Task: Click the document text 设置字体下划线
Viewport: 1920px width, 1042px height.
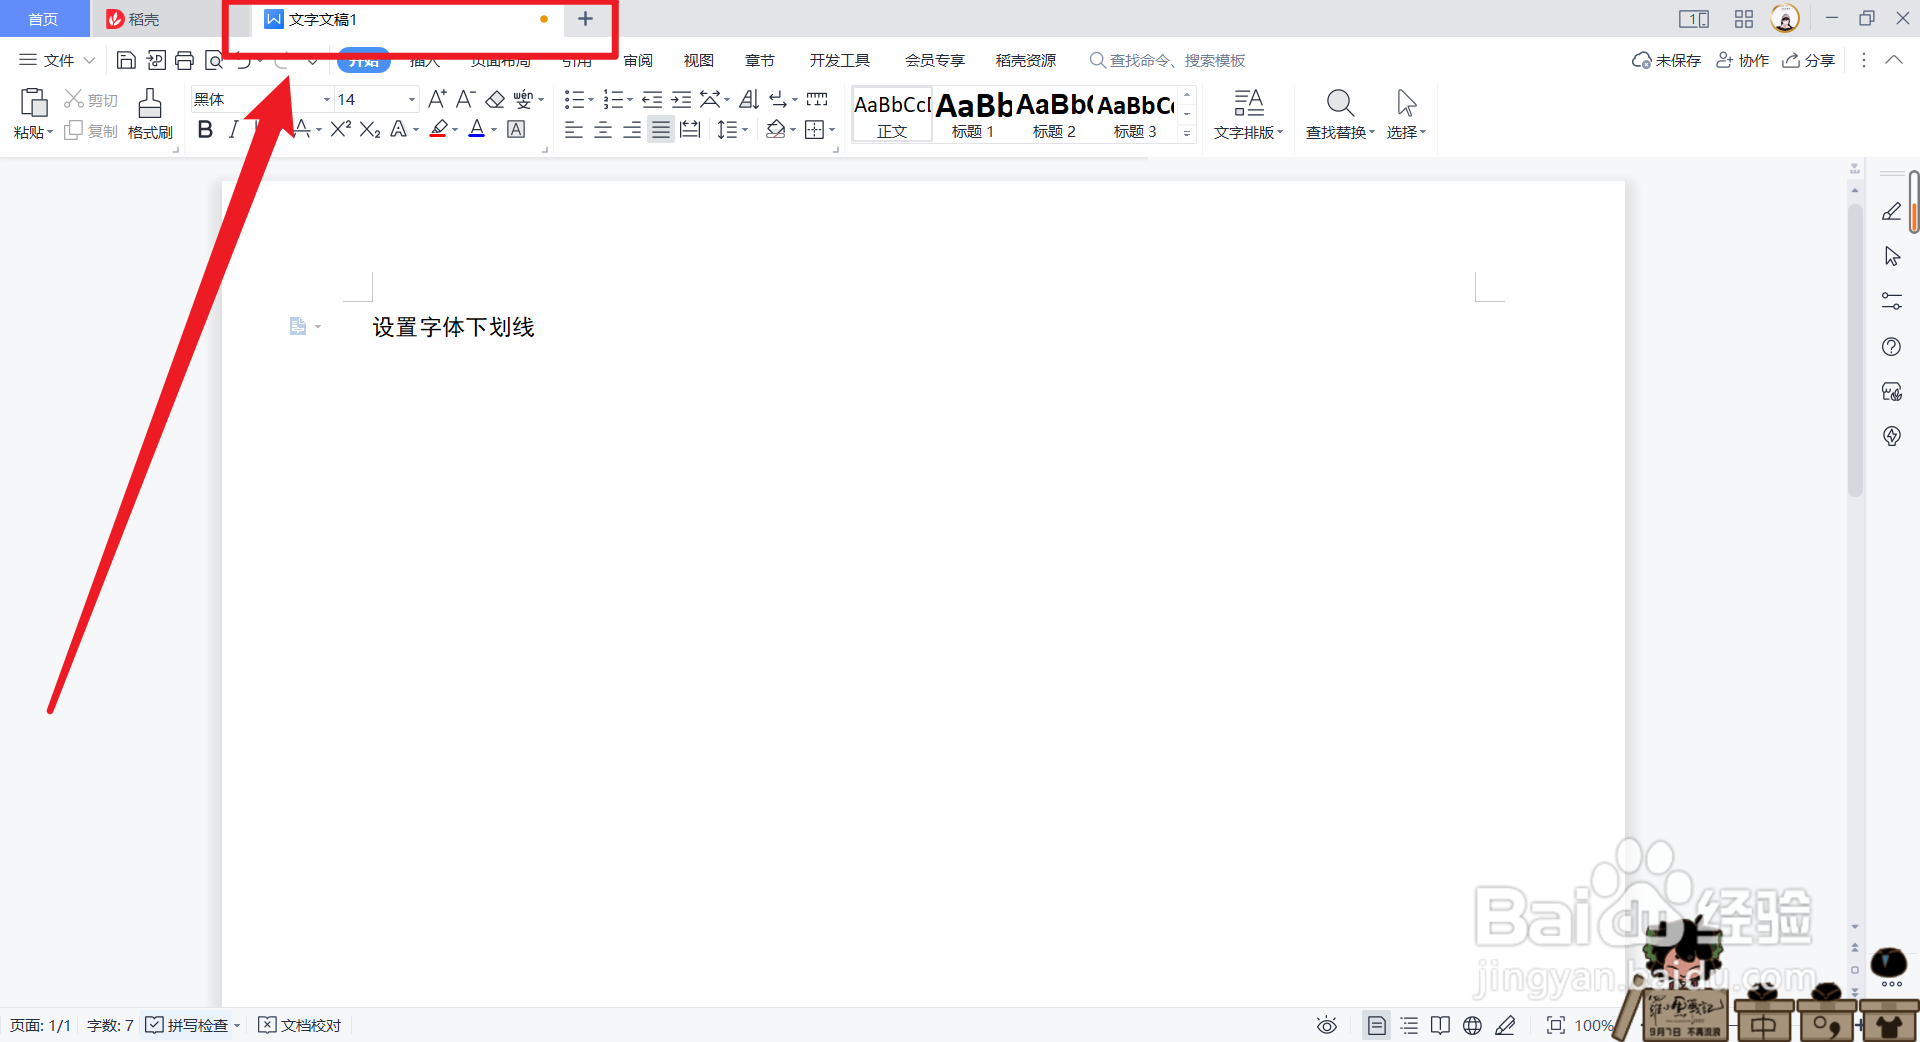Action: click(453, 327)
